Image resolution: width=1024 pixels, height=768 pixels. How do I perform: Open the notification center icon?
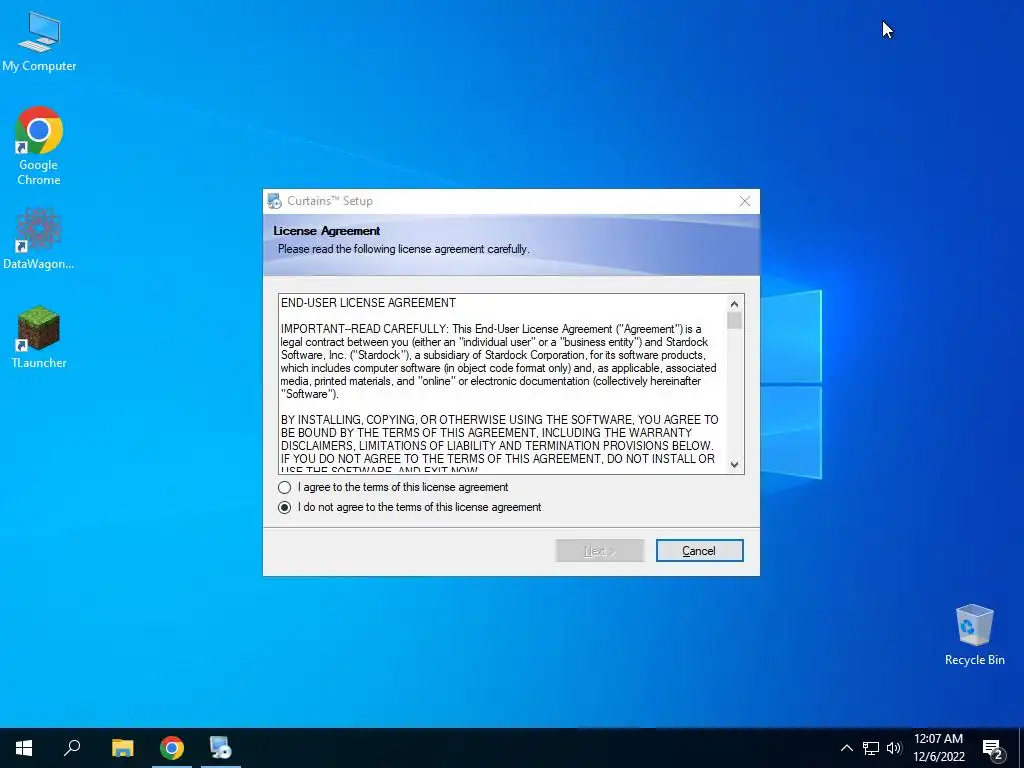993,749
